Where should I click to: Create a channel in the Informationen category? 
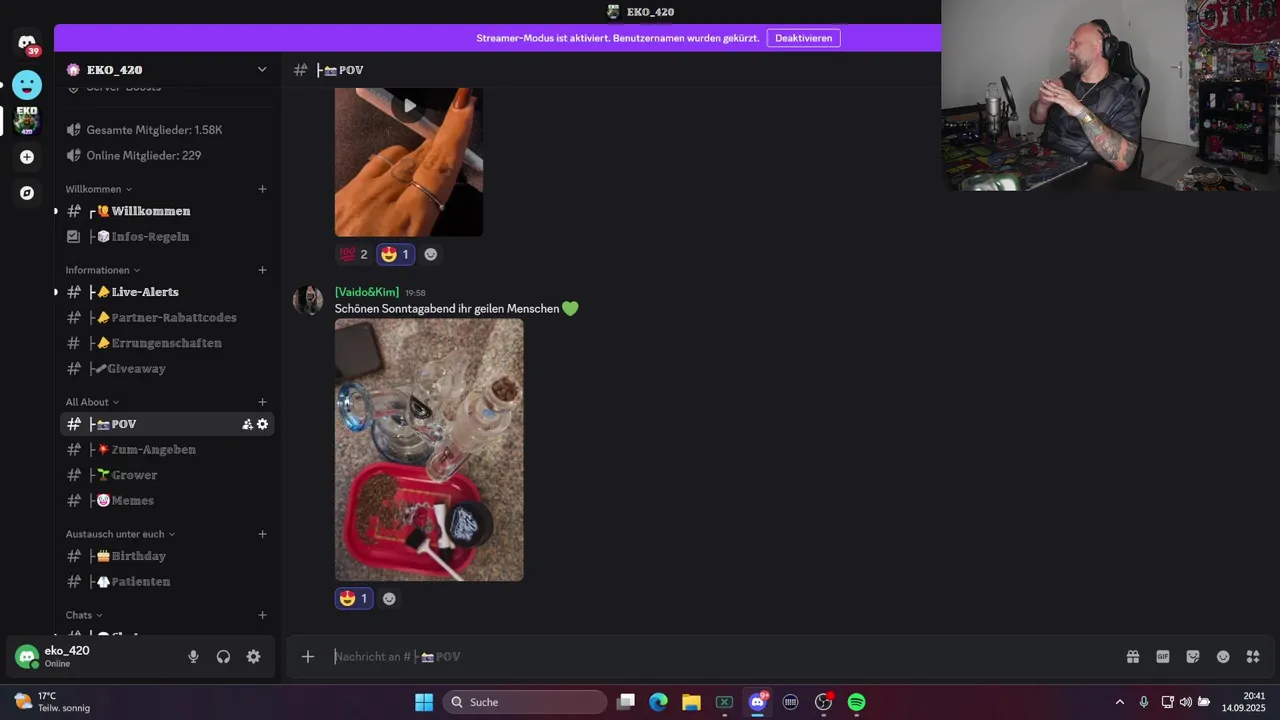(262, 270)
